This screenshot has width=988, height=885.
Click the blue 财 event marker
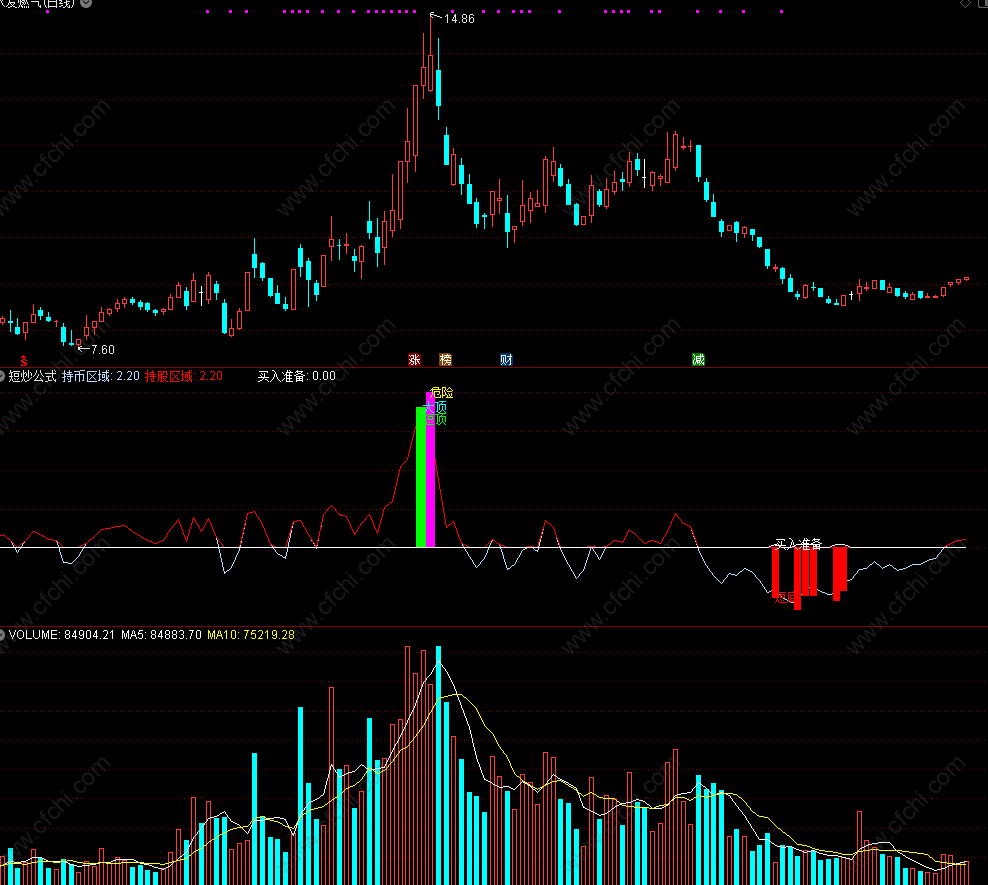(x=506, y=360)
